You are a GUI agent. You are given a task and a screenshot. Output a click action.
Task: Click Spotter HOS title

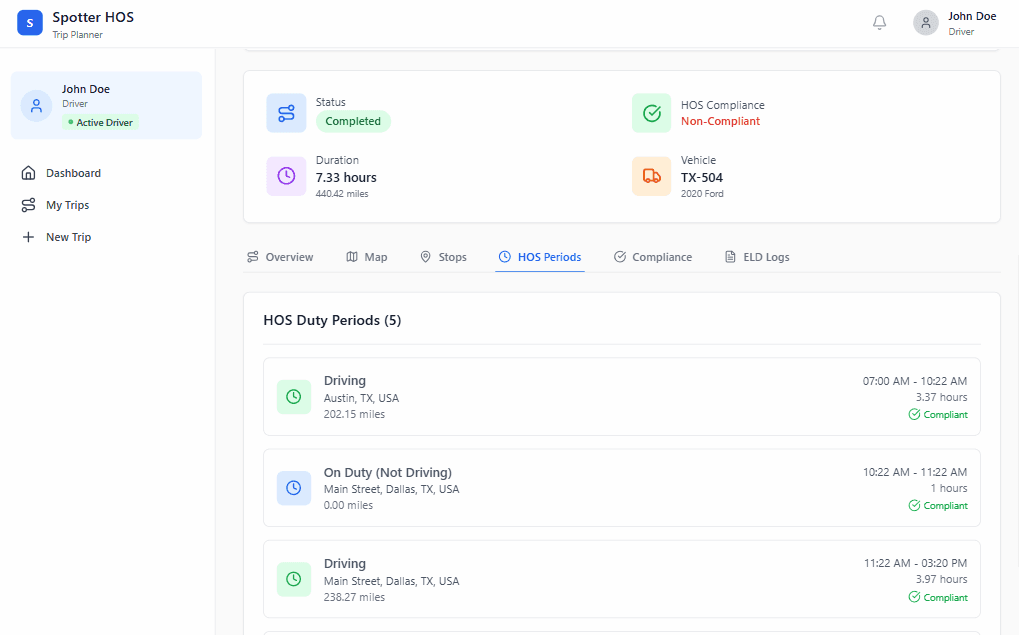[93, 18]
